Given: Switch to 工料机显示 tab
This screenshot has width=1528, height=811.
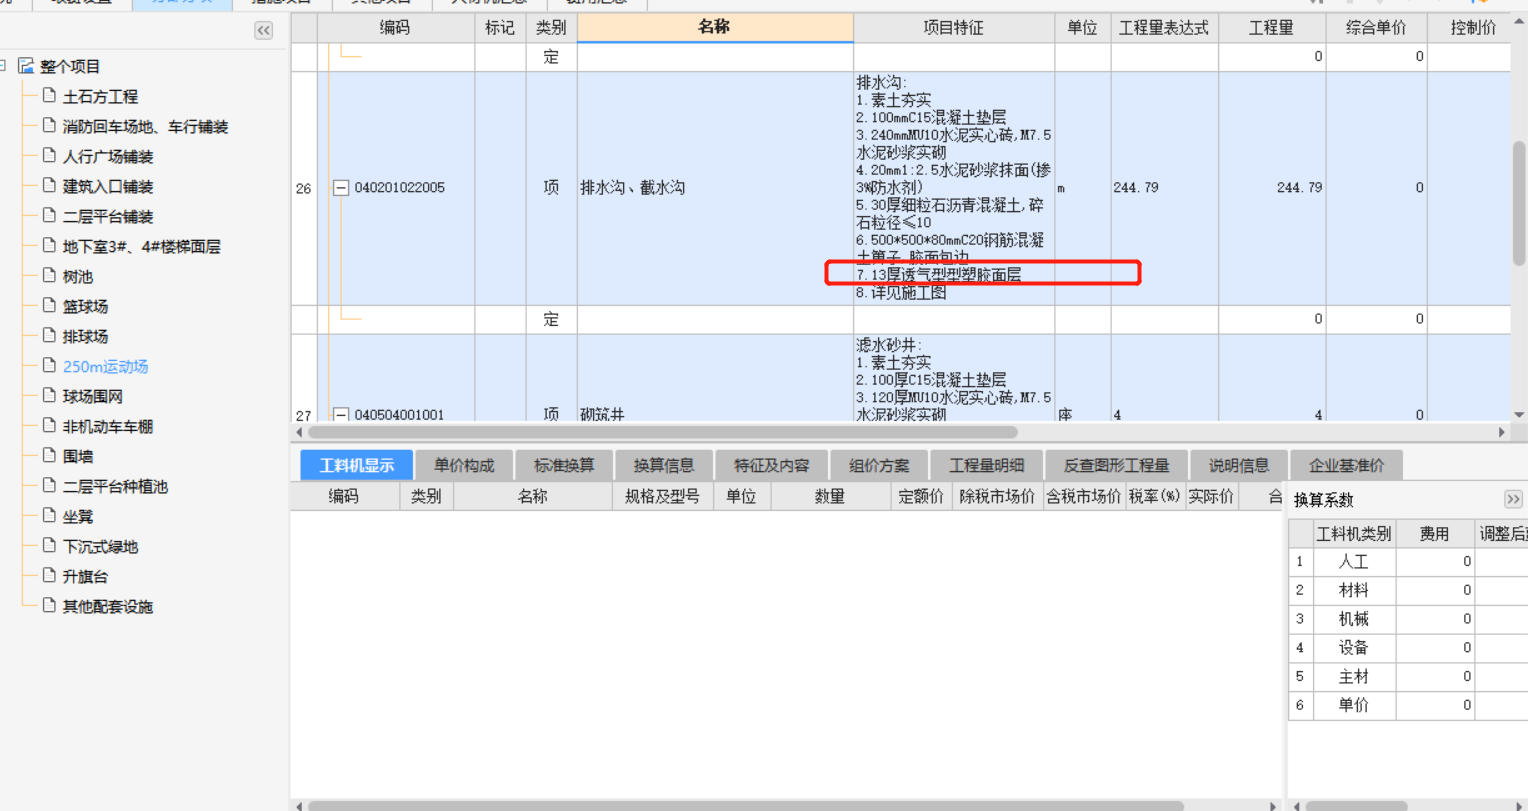Looking at the screenshot, I should coord(357,465).
